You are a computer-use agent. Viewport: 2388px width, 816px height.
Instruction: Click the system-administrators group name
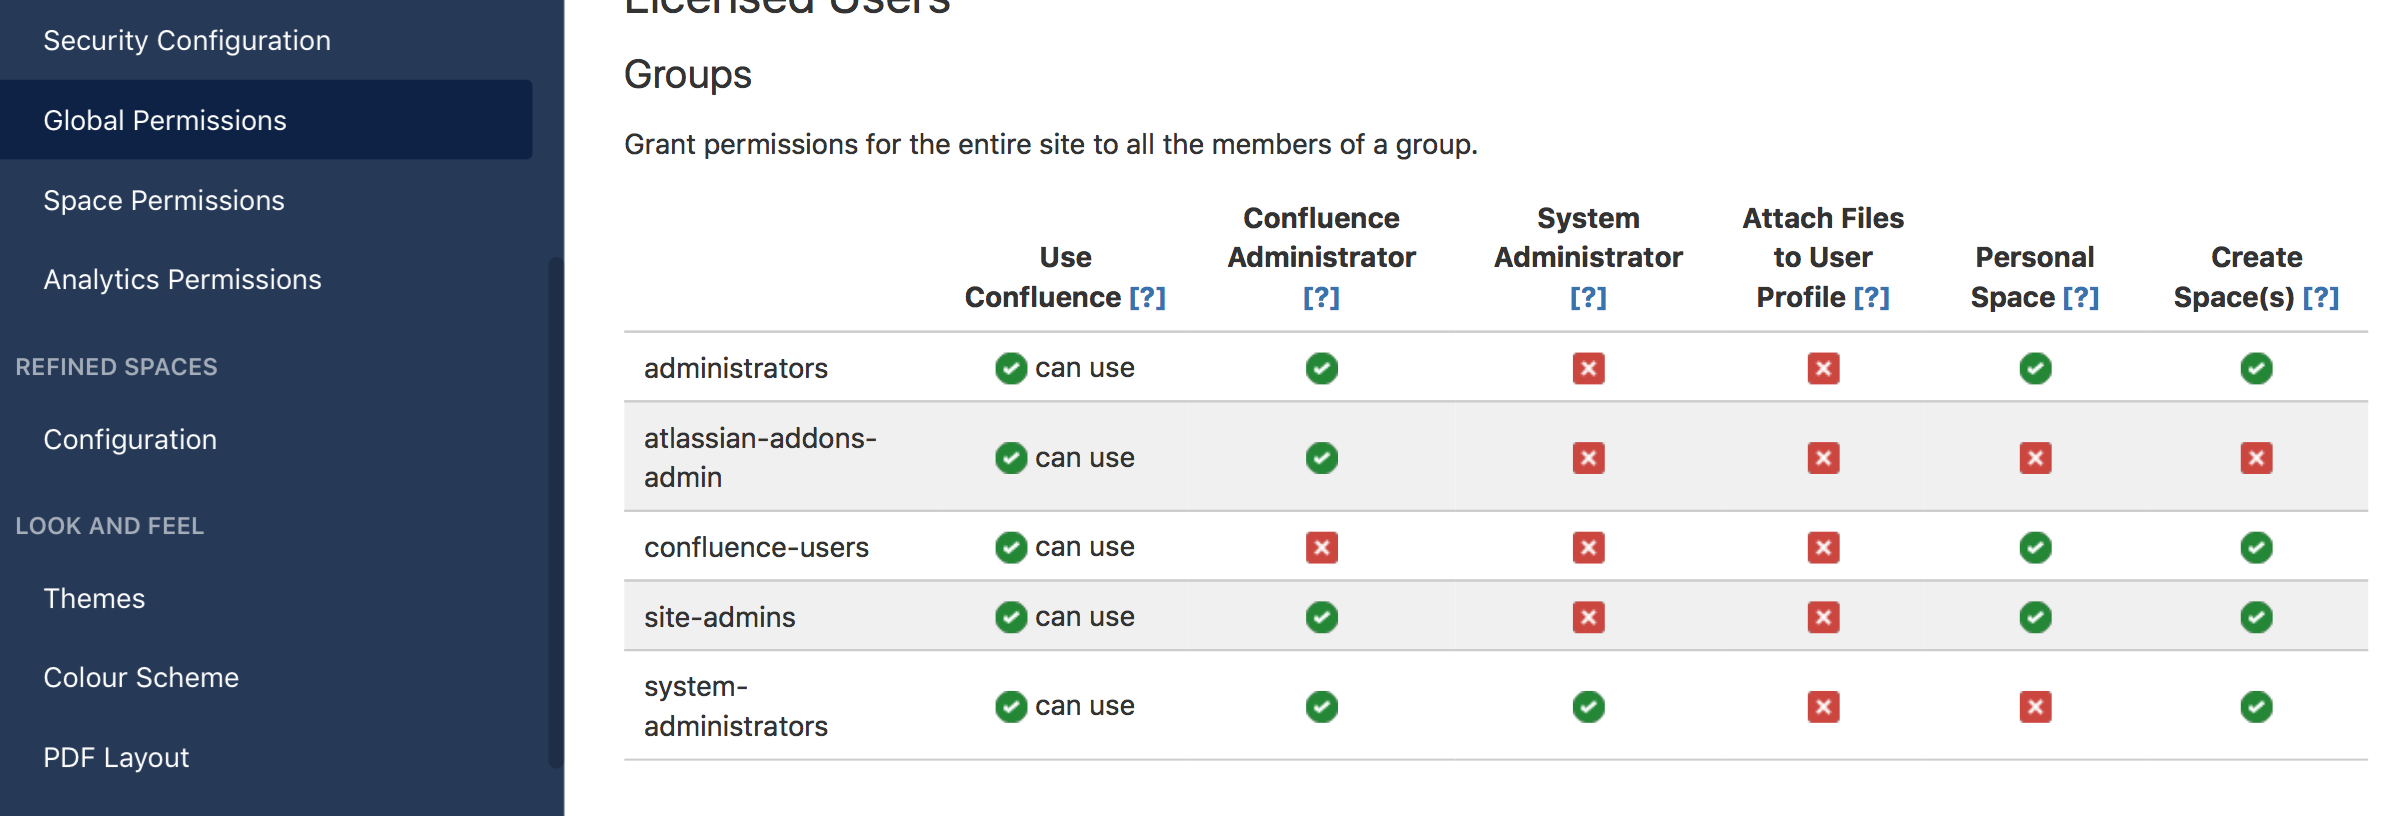click(736, 706)
